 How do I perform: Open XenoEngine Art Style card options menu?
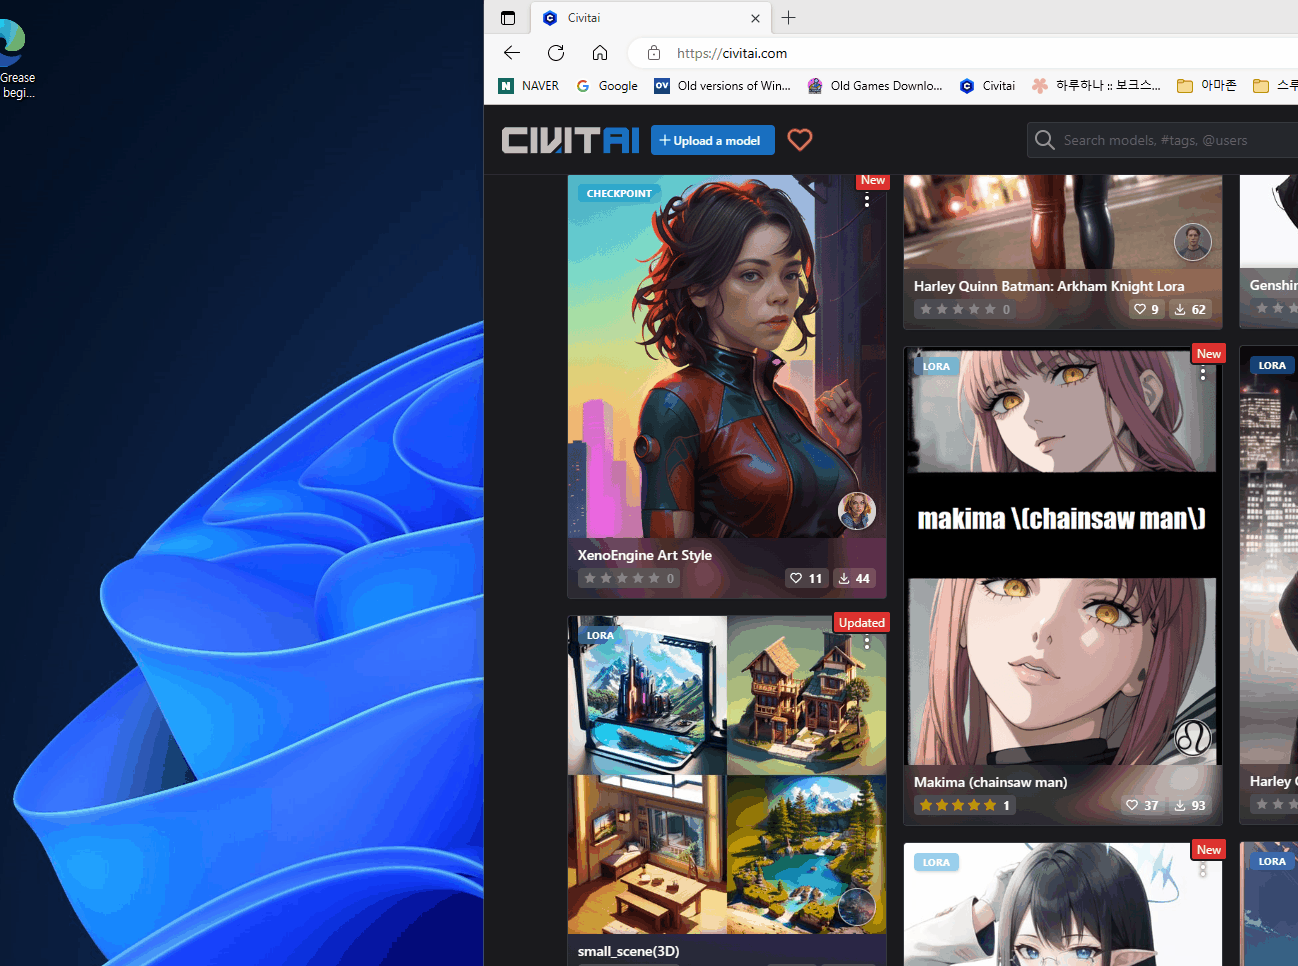click(867, 201)
